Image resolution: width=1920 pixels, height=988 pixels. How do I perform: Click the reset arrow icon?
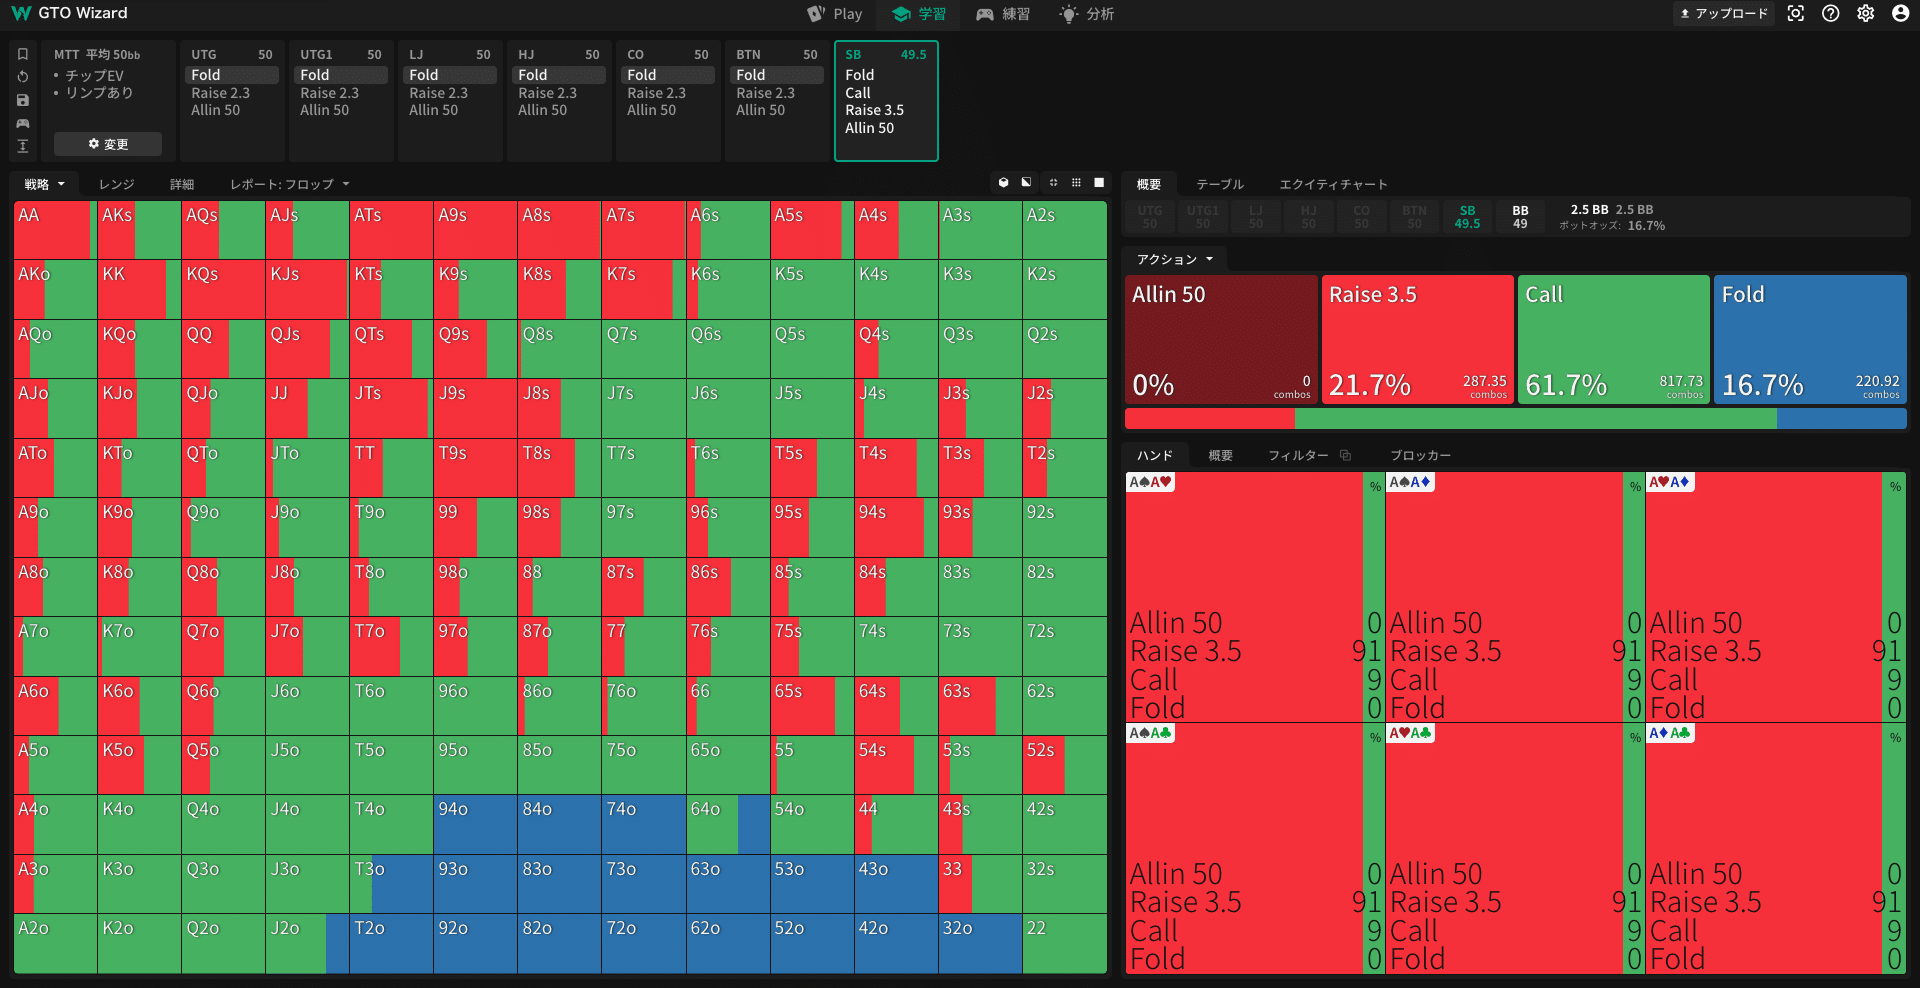(x=23, y=77)
